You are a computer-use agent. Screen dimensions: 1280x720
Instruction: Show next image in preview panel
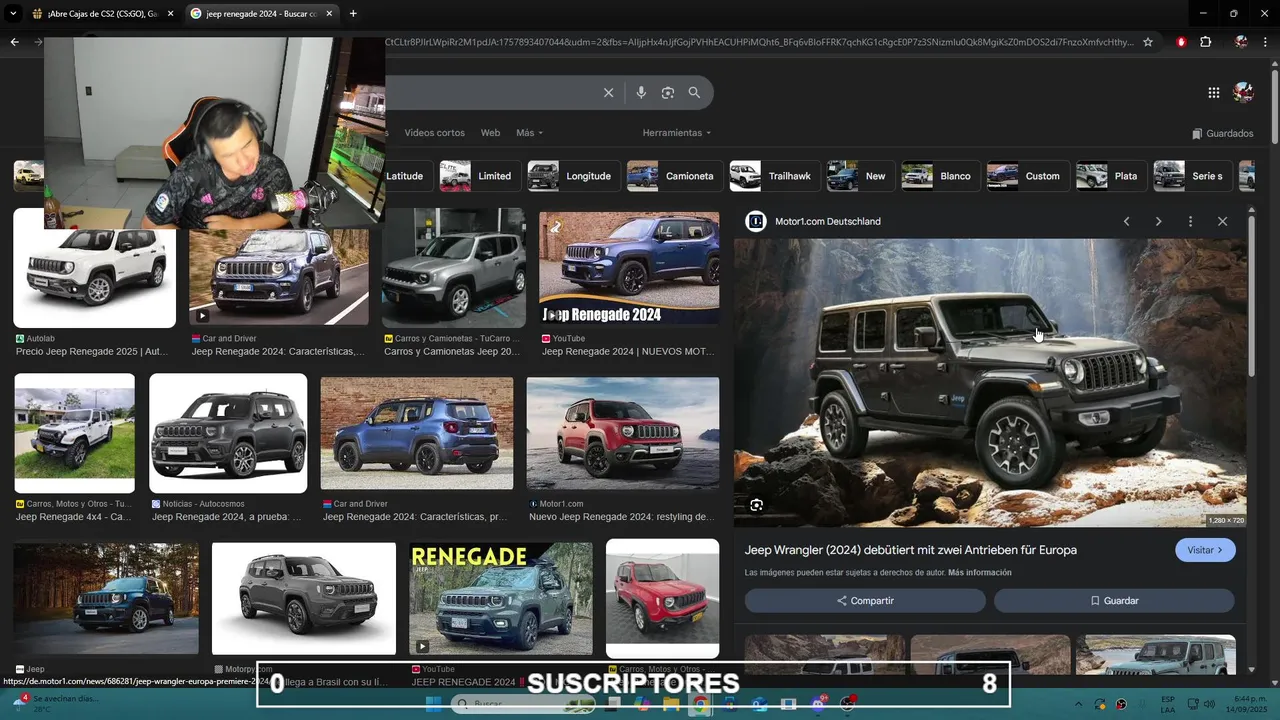[1158, 221]
